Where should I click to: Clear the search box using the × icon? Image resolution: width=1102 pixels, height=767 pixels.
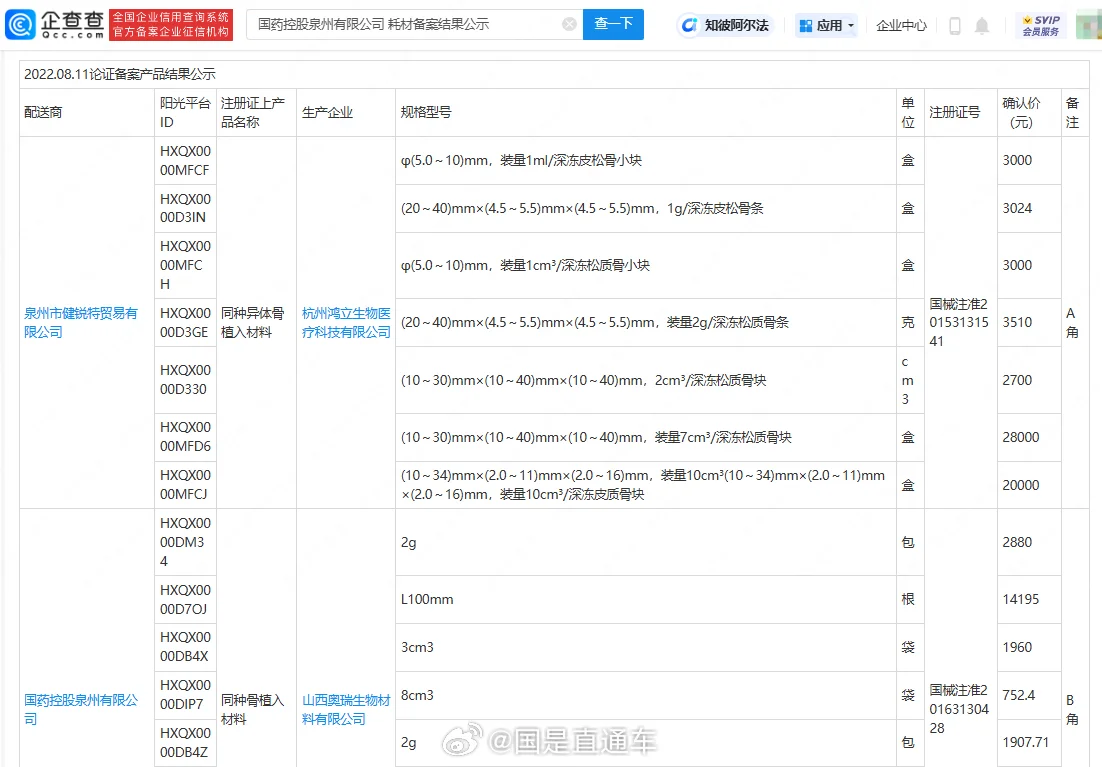(x=569, y=24)
